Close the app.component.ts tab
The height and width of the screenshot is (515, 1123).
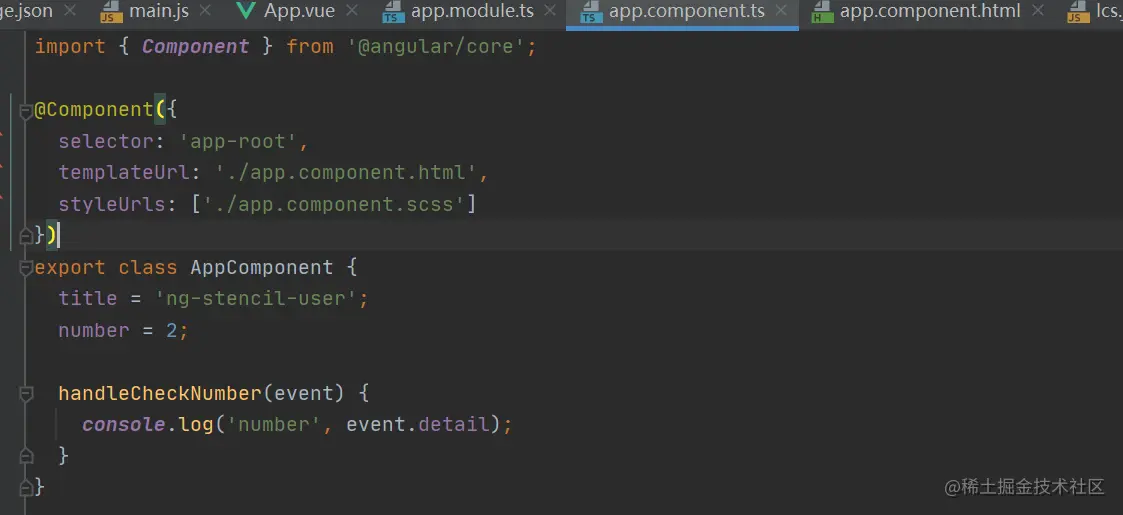pos(782,11)
